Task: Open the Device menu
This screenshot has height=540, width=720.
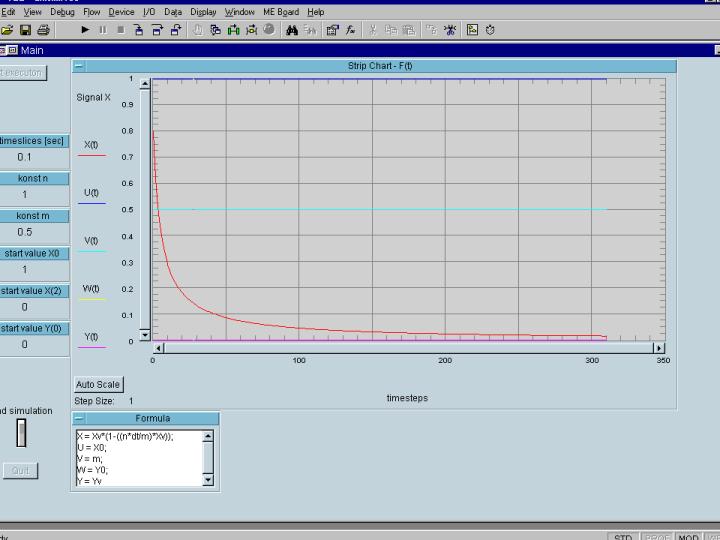Action: pyautogui.click(x=121, y=12)
